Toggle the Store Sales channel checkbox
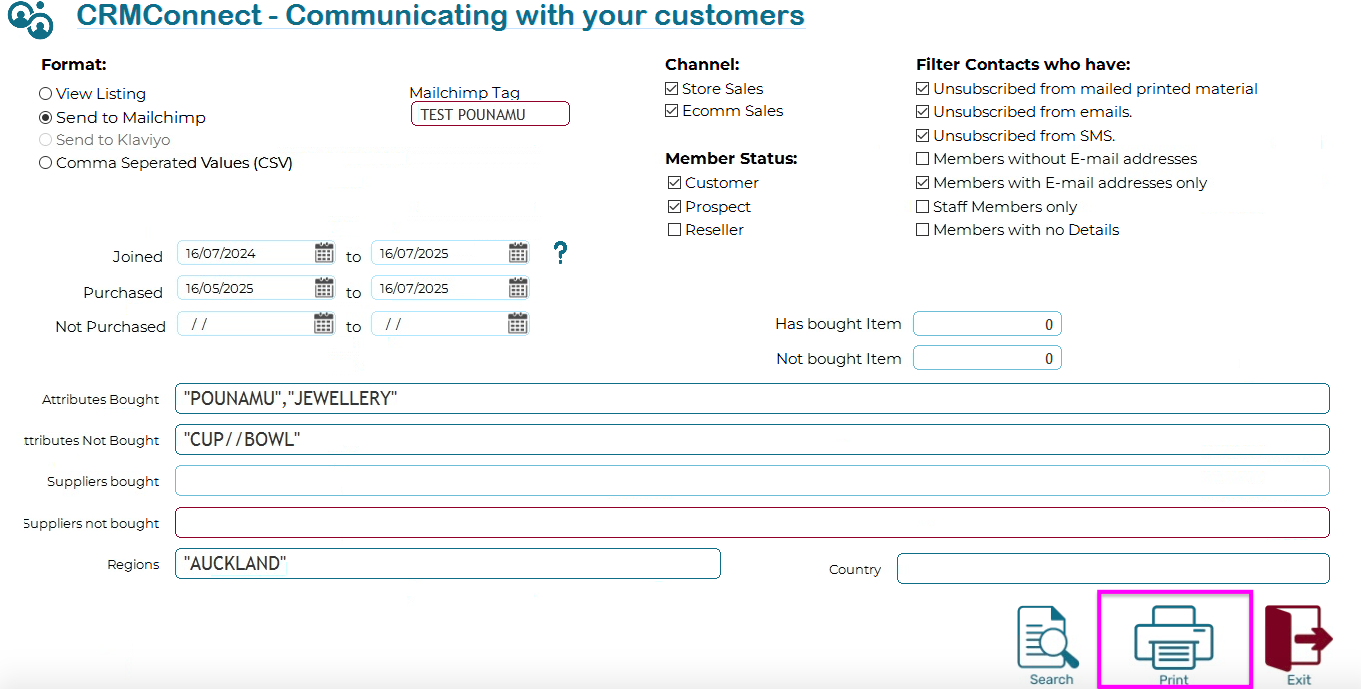 click(672, 89)
